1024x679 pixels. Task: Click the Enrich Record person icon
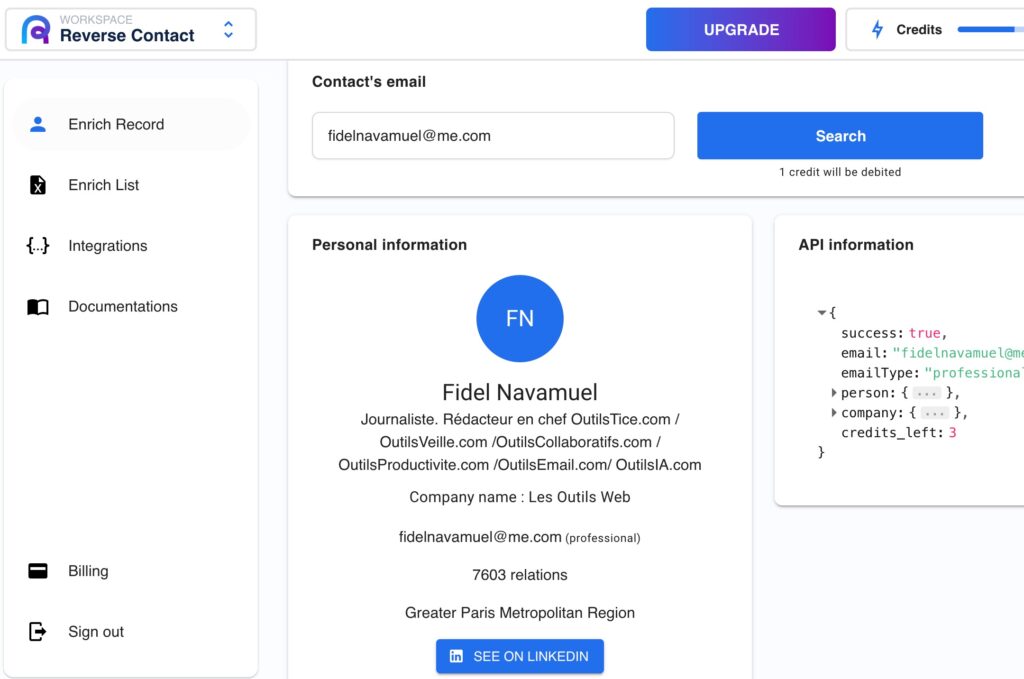(38, 124)
